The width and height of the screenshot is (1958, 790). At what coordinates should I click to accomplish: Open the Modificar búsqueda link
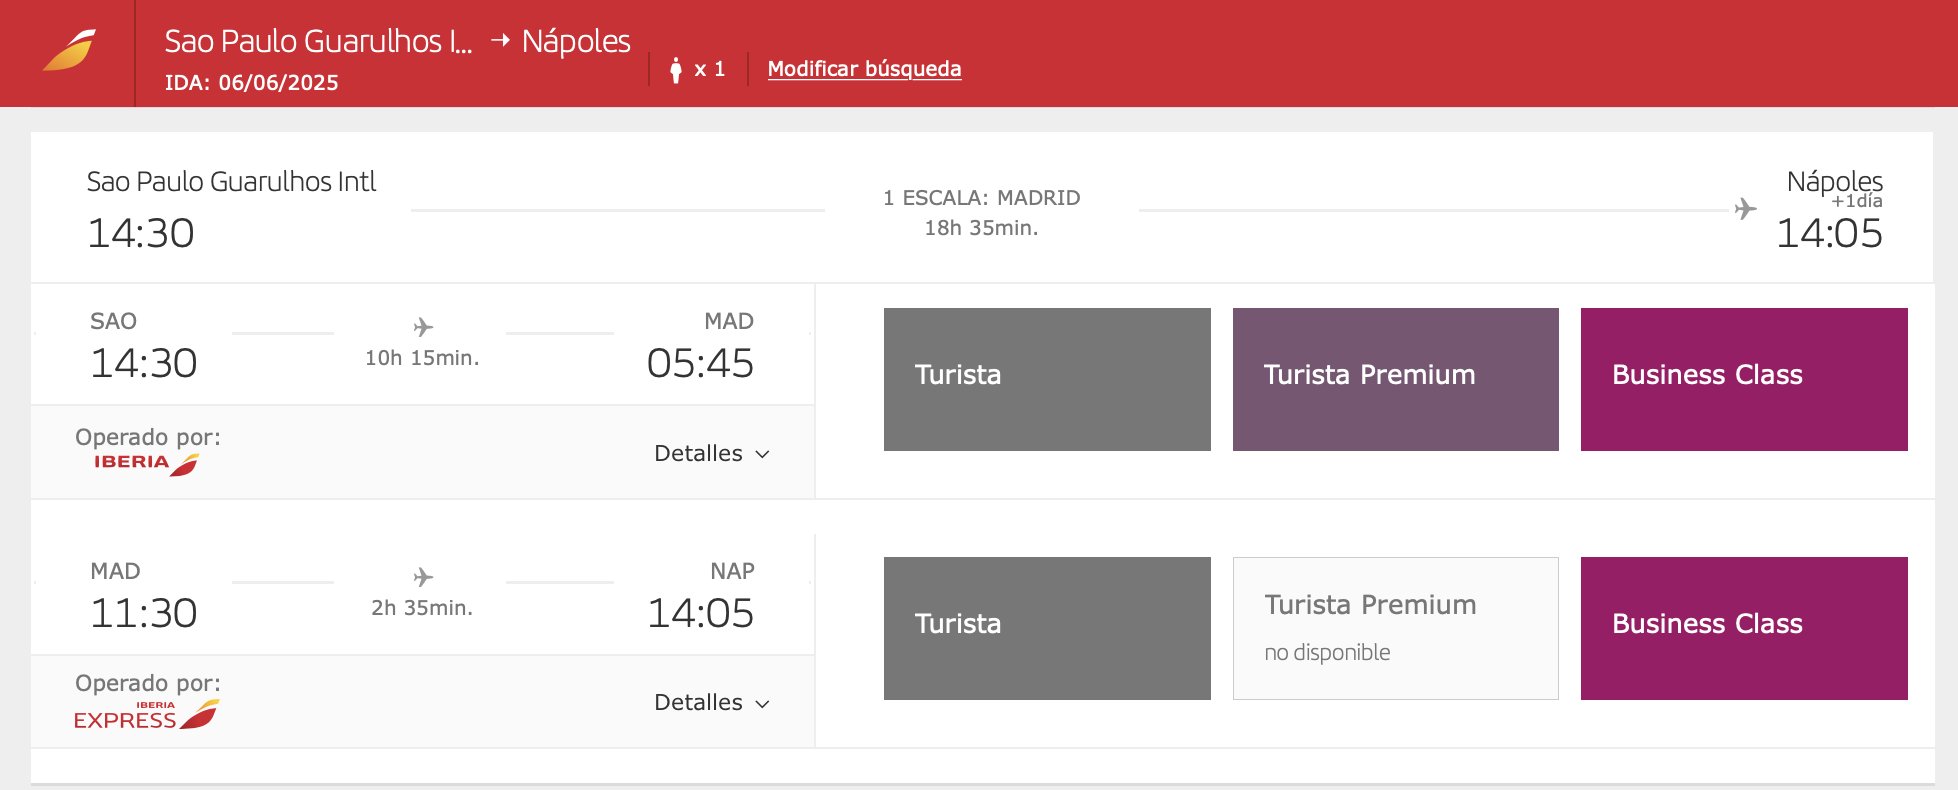point(864,69)
